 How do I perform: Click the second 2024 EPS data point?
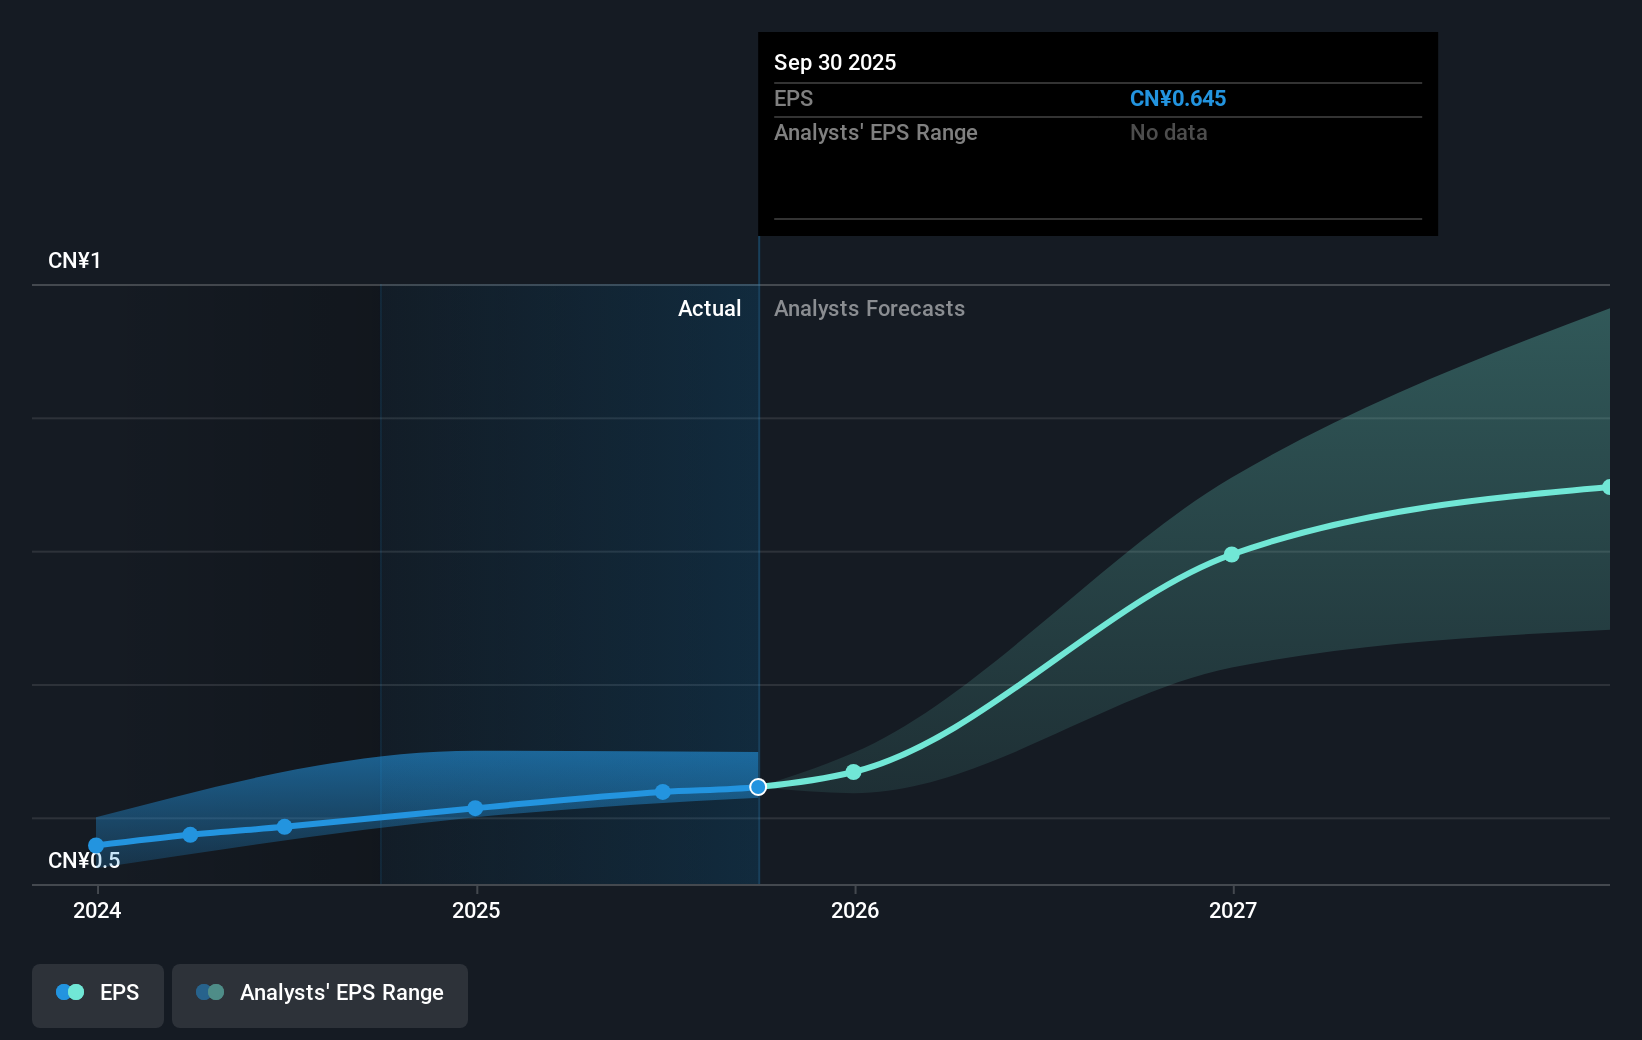(190, 834)
